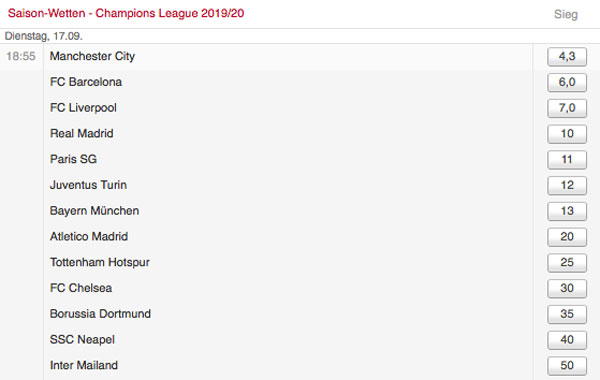The width and height of the screenshot is (600, 380).
Task: Choose the 20 odds for Atletico Madrid
Action: [x=567, y=237]
